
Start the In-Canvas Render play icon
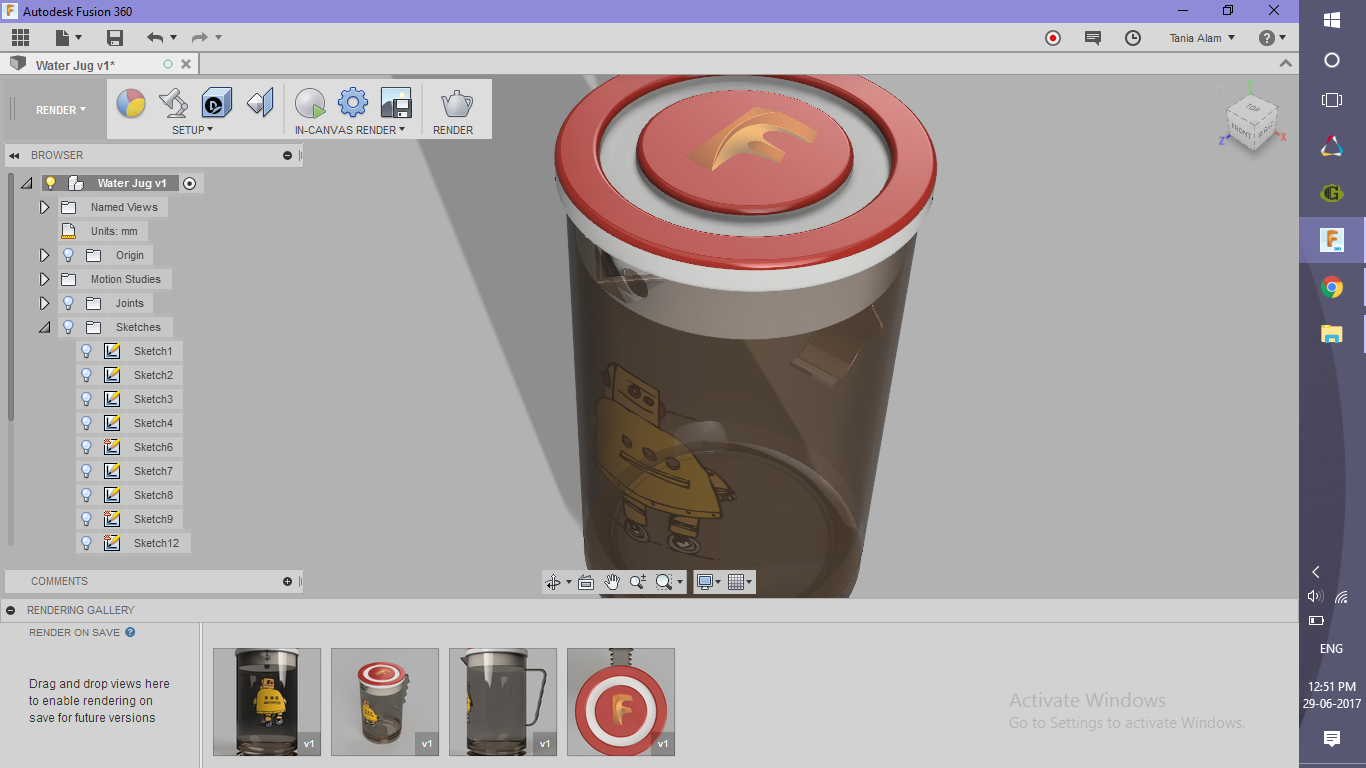(x=310, y=103)
